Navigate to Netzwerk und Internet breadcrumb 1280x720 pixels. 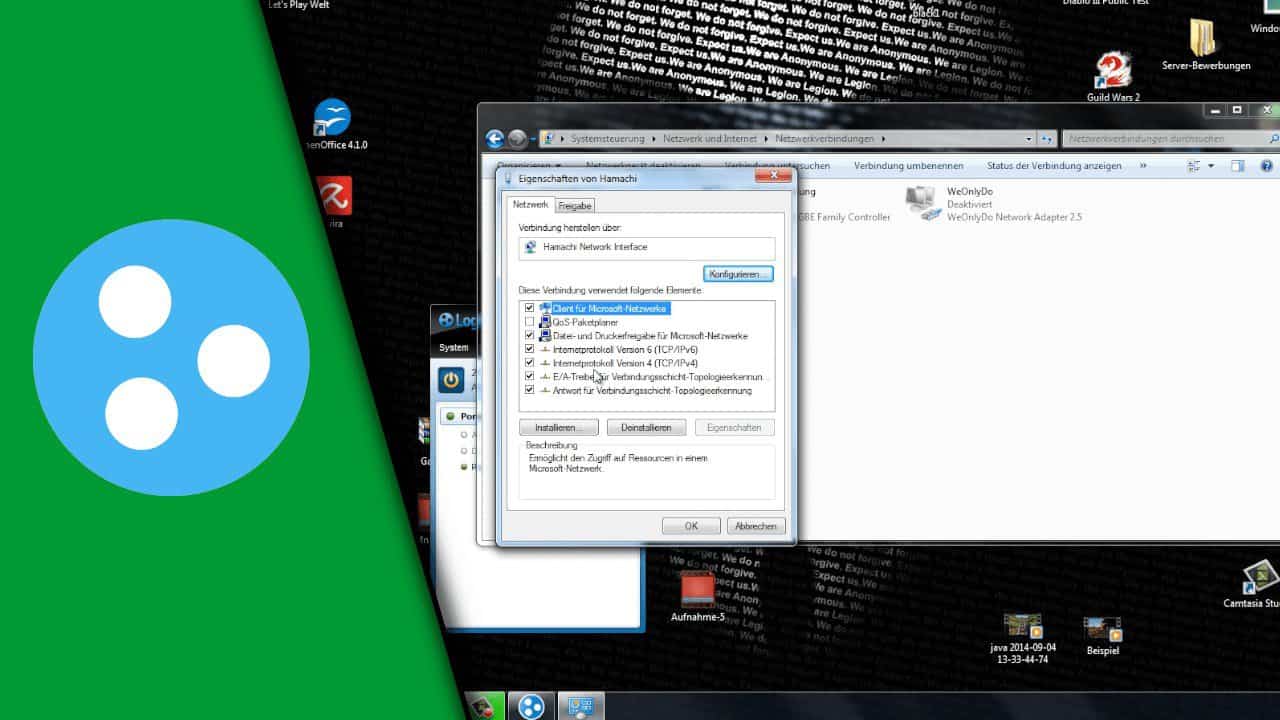coord(710,139)
